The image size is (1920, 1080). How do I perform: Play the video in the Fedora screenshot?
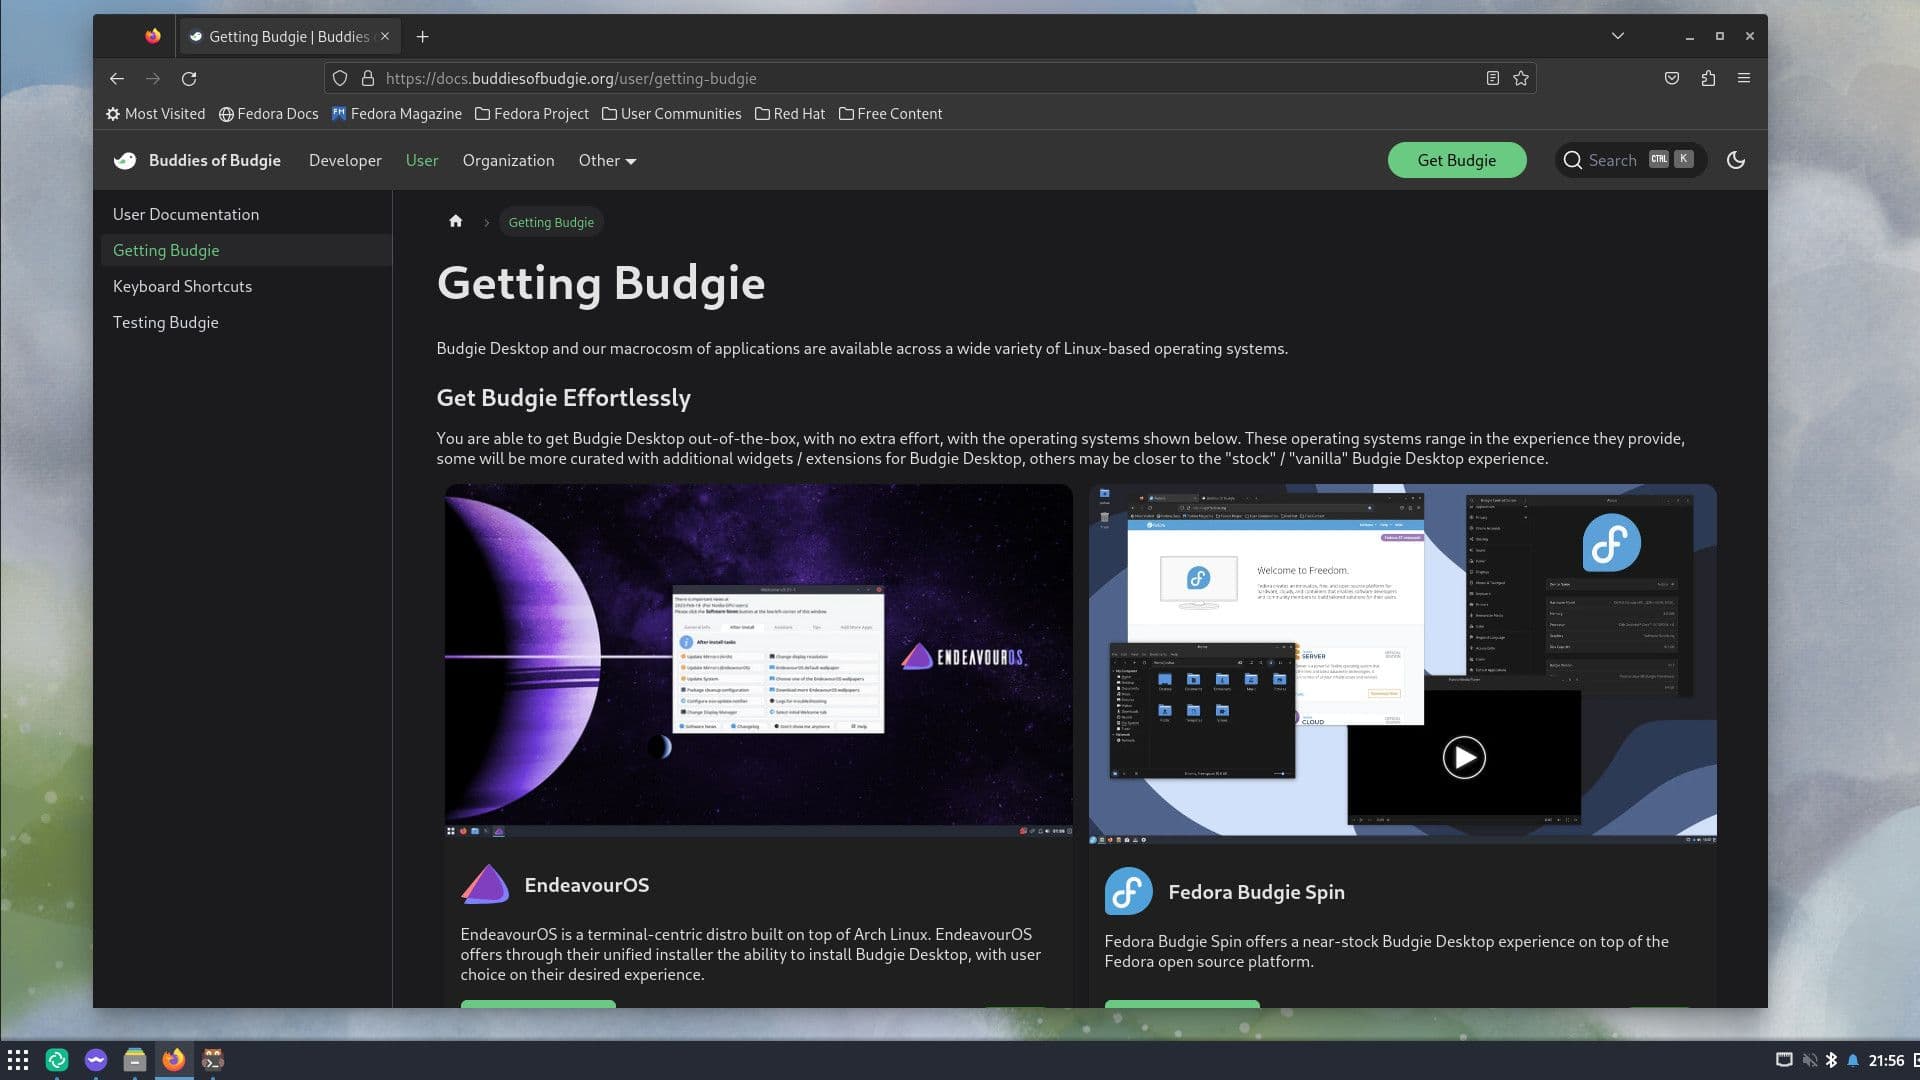(1464, 757)
